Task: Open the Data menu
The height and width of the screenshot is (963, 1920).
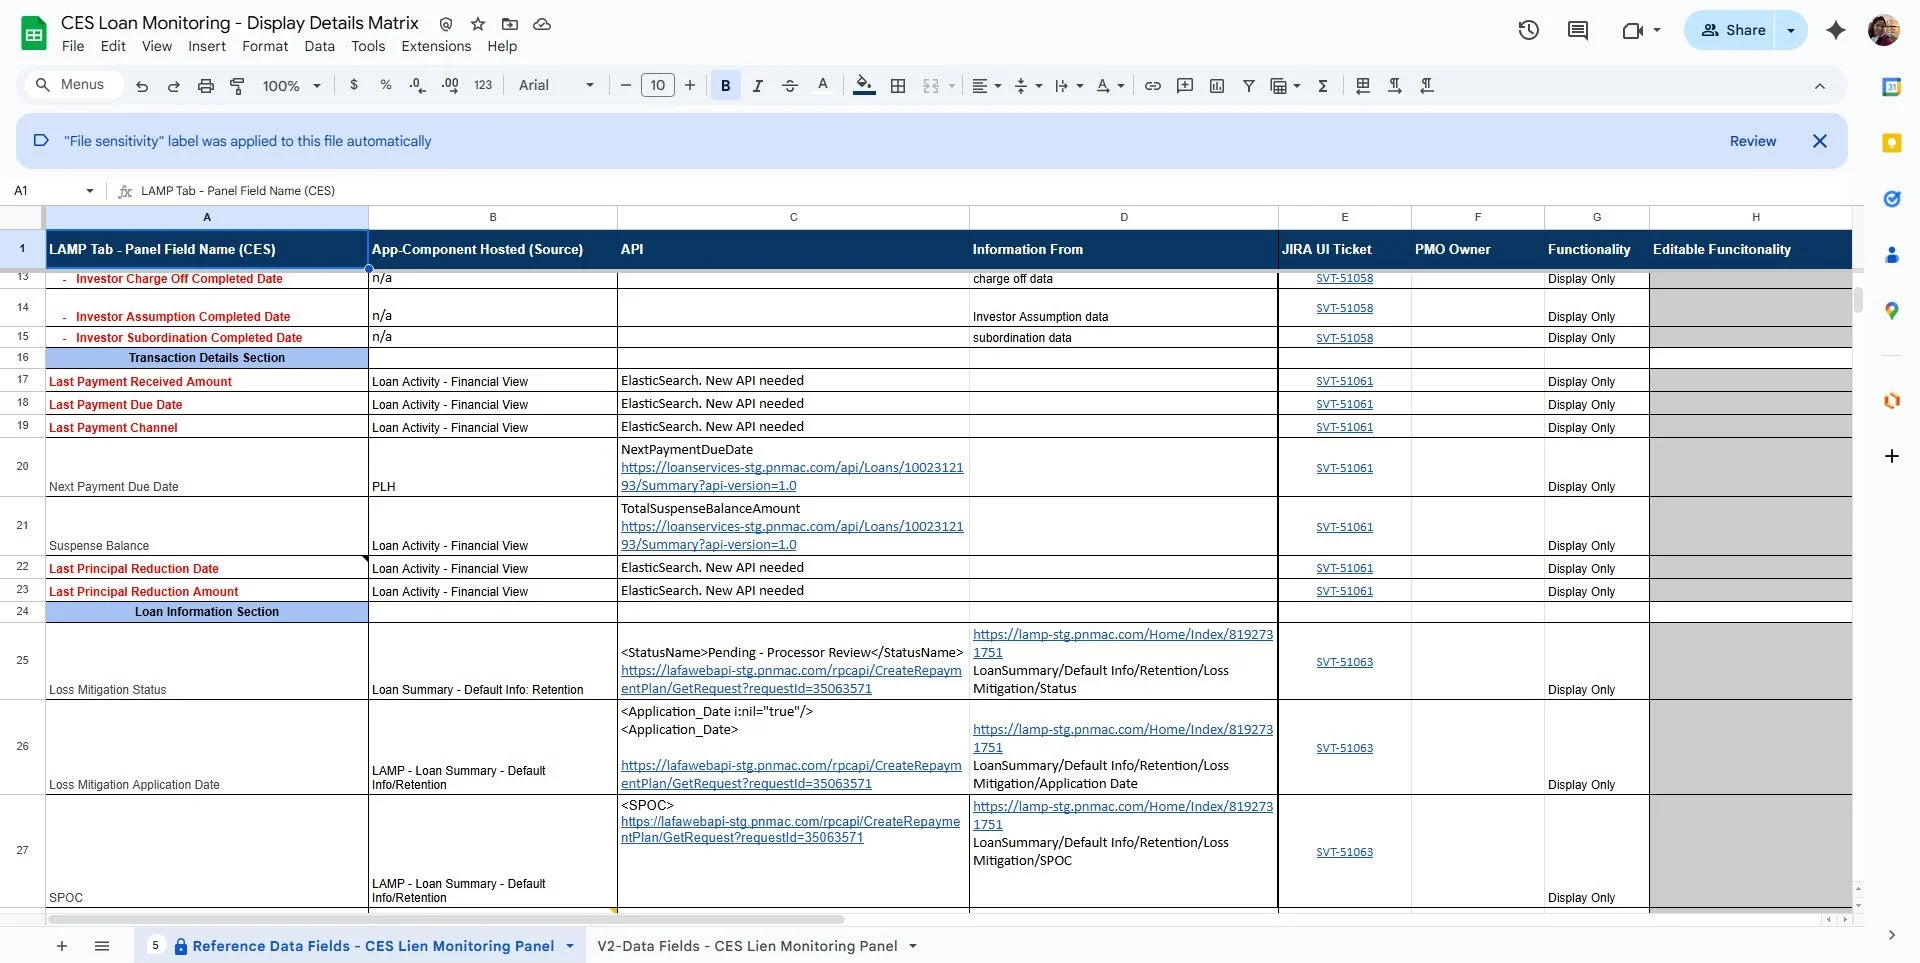Action: 320,46
